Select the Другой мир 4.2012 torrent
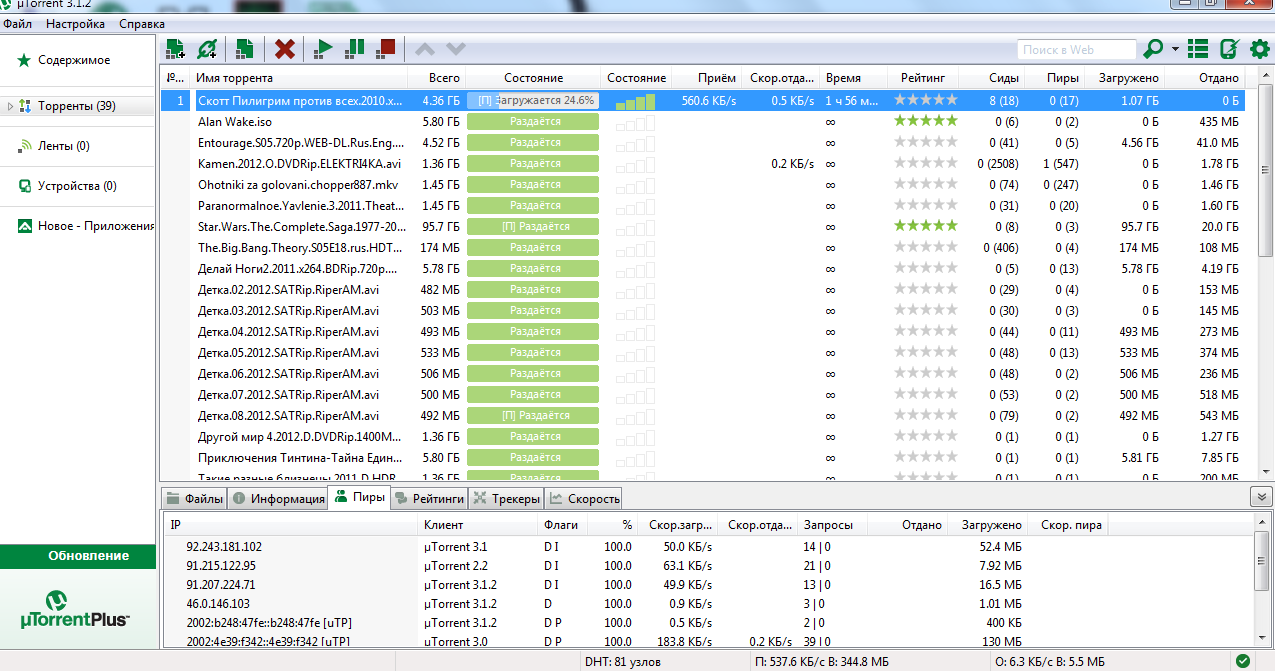The width and height of the screenshot is (1275, 671). 702,436
